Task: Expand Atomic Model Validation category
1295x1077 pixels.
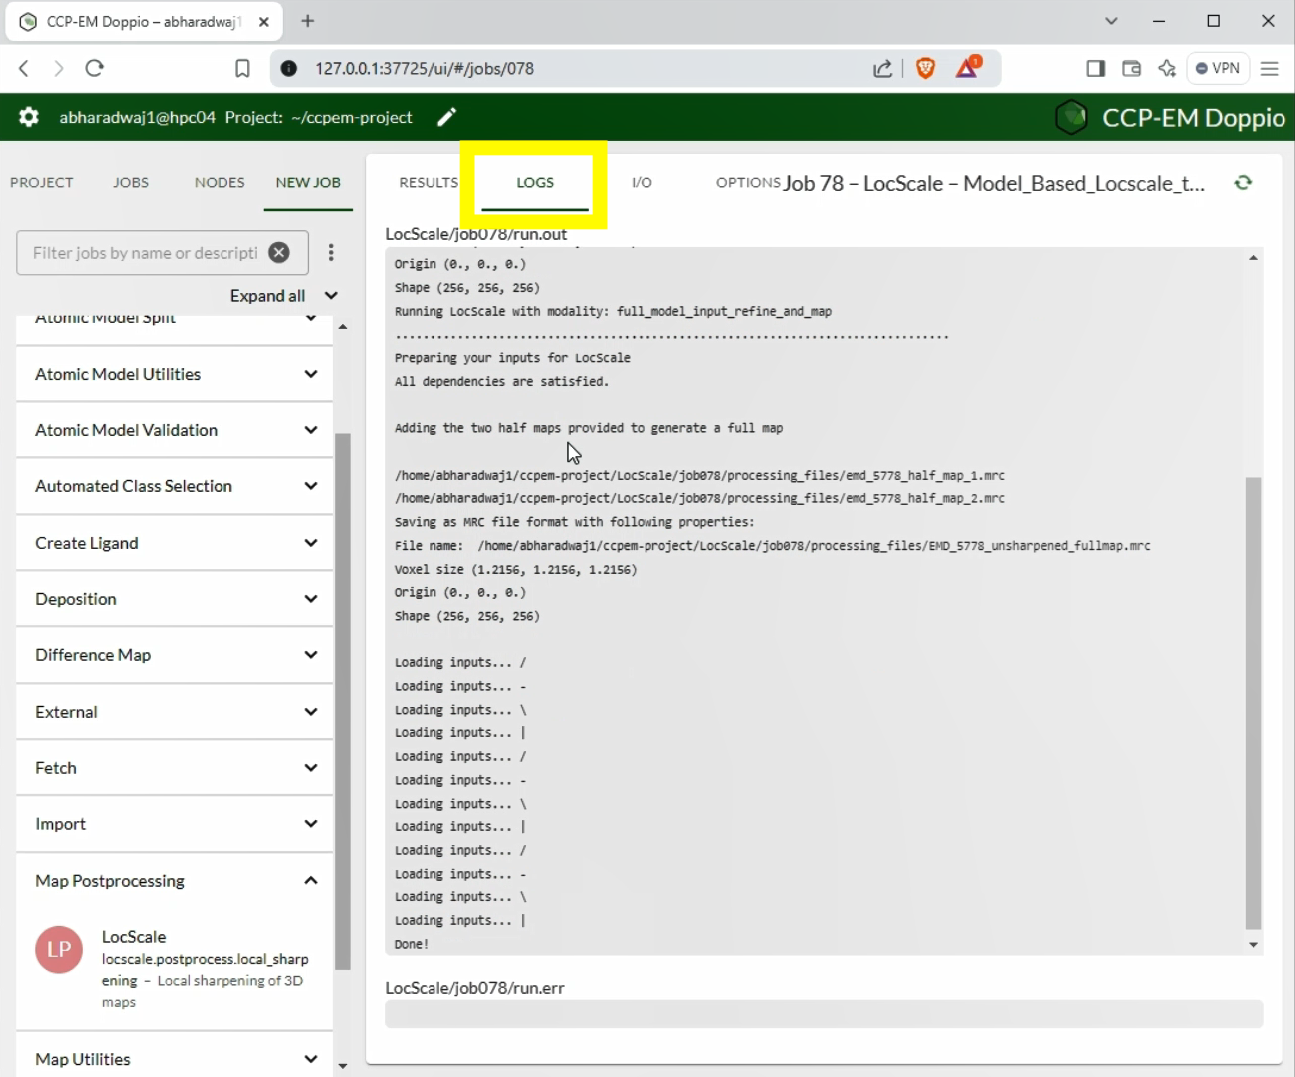Action: coord(174,430)
